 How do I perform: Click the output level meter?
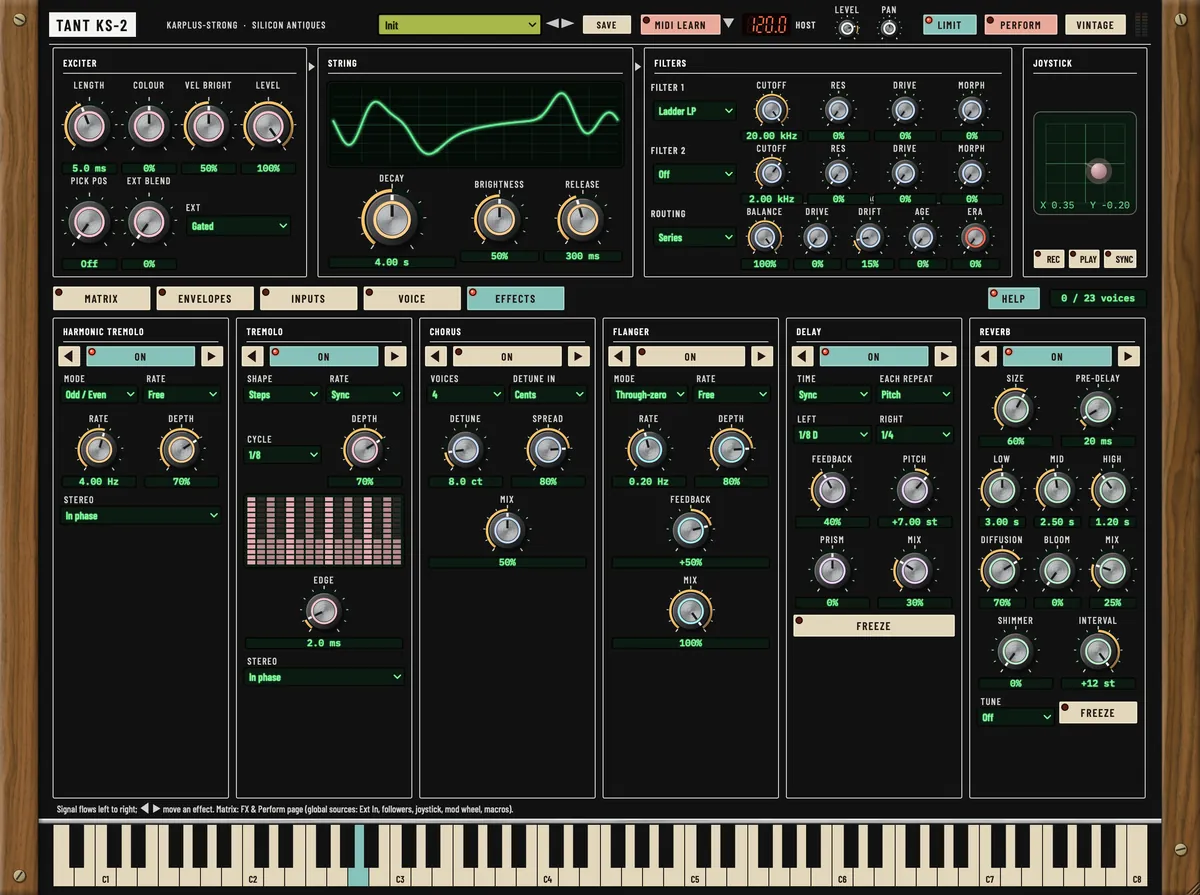1142,24
